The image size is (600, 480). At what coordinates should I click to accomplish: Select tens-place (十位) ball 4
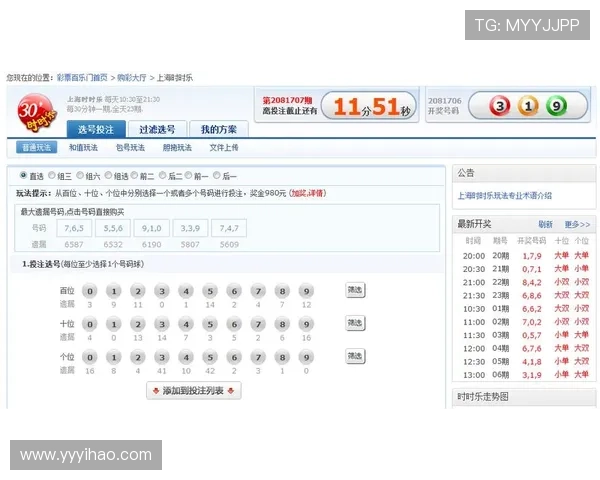186,324
